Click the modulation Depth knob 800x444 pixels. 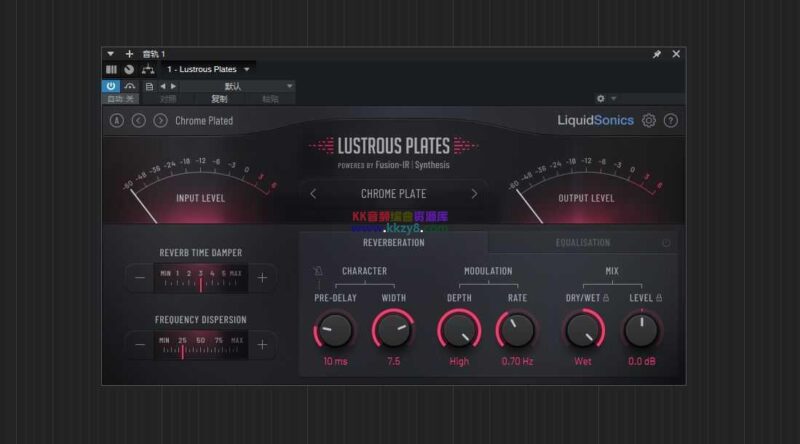pos(459,330)
